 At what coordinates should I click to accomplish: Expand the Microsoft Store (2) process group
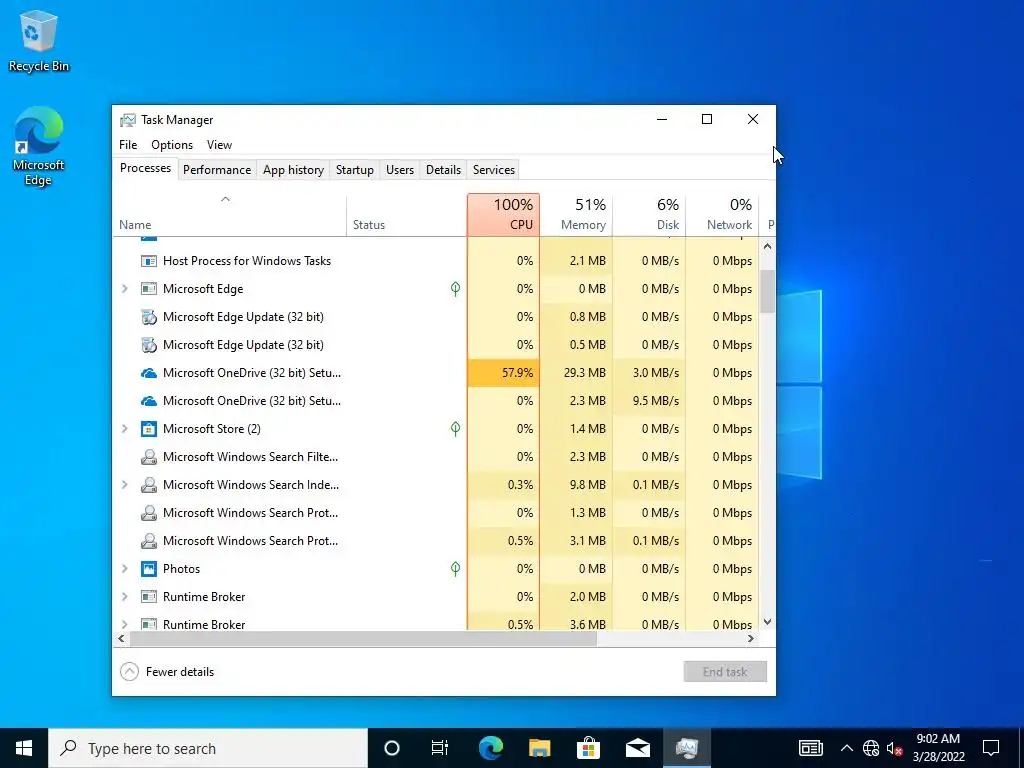[x=125, y=429]
